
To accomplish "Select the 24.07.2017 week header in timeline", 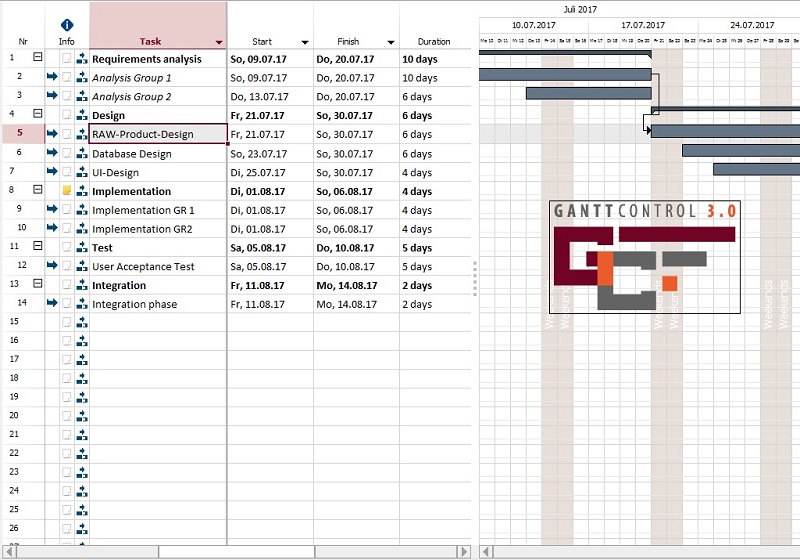I will pyautogui.click(x=752, y=25).
